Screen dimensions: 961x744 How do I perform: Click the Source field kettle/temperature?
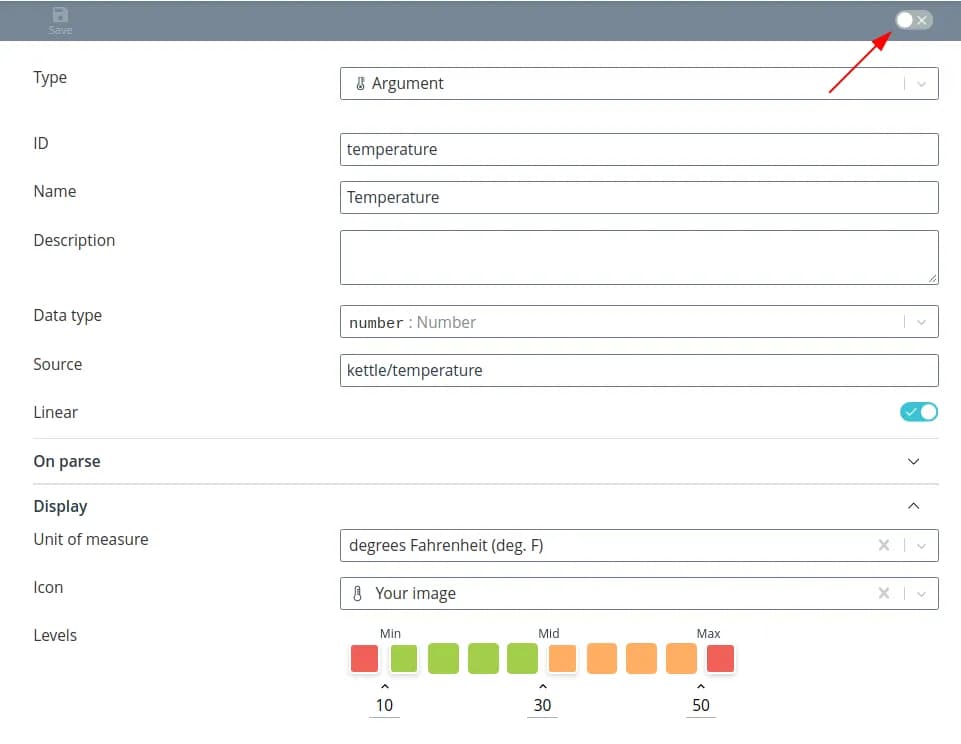click(638, 370)
